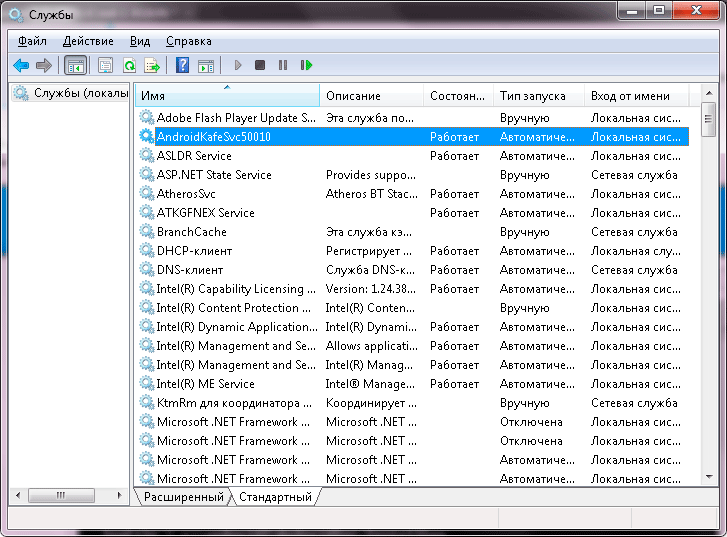727x537 pixels.
Task: Click the Back arrow toolbar icon
Action: [21, 66]
